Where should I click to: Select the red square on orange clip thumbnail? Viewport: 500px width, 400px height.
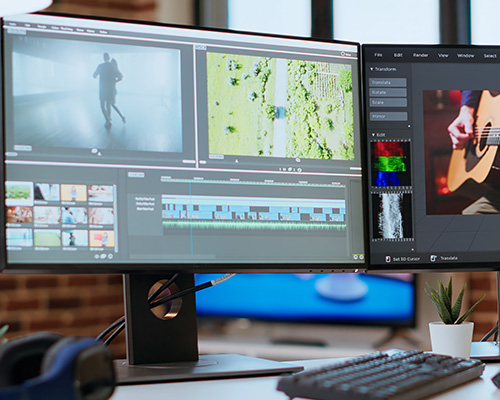point(102,239)
